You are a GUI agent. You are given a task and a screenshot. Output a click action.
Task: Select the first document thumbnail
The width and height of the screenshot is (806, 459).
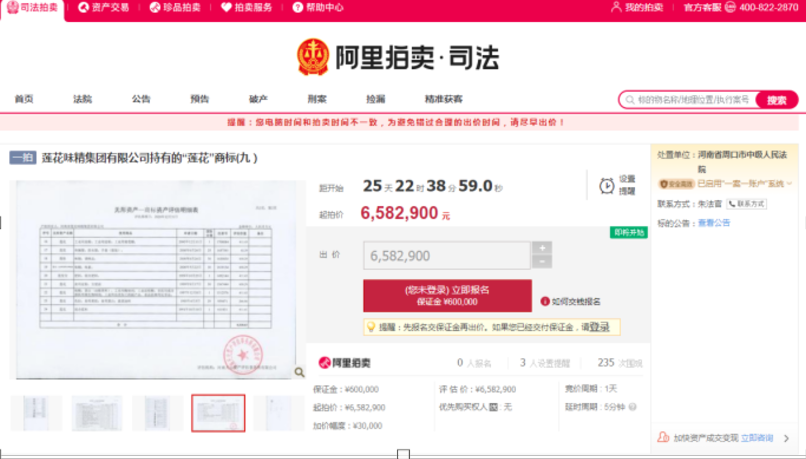pyautogui.click(x=36, y=413)
